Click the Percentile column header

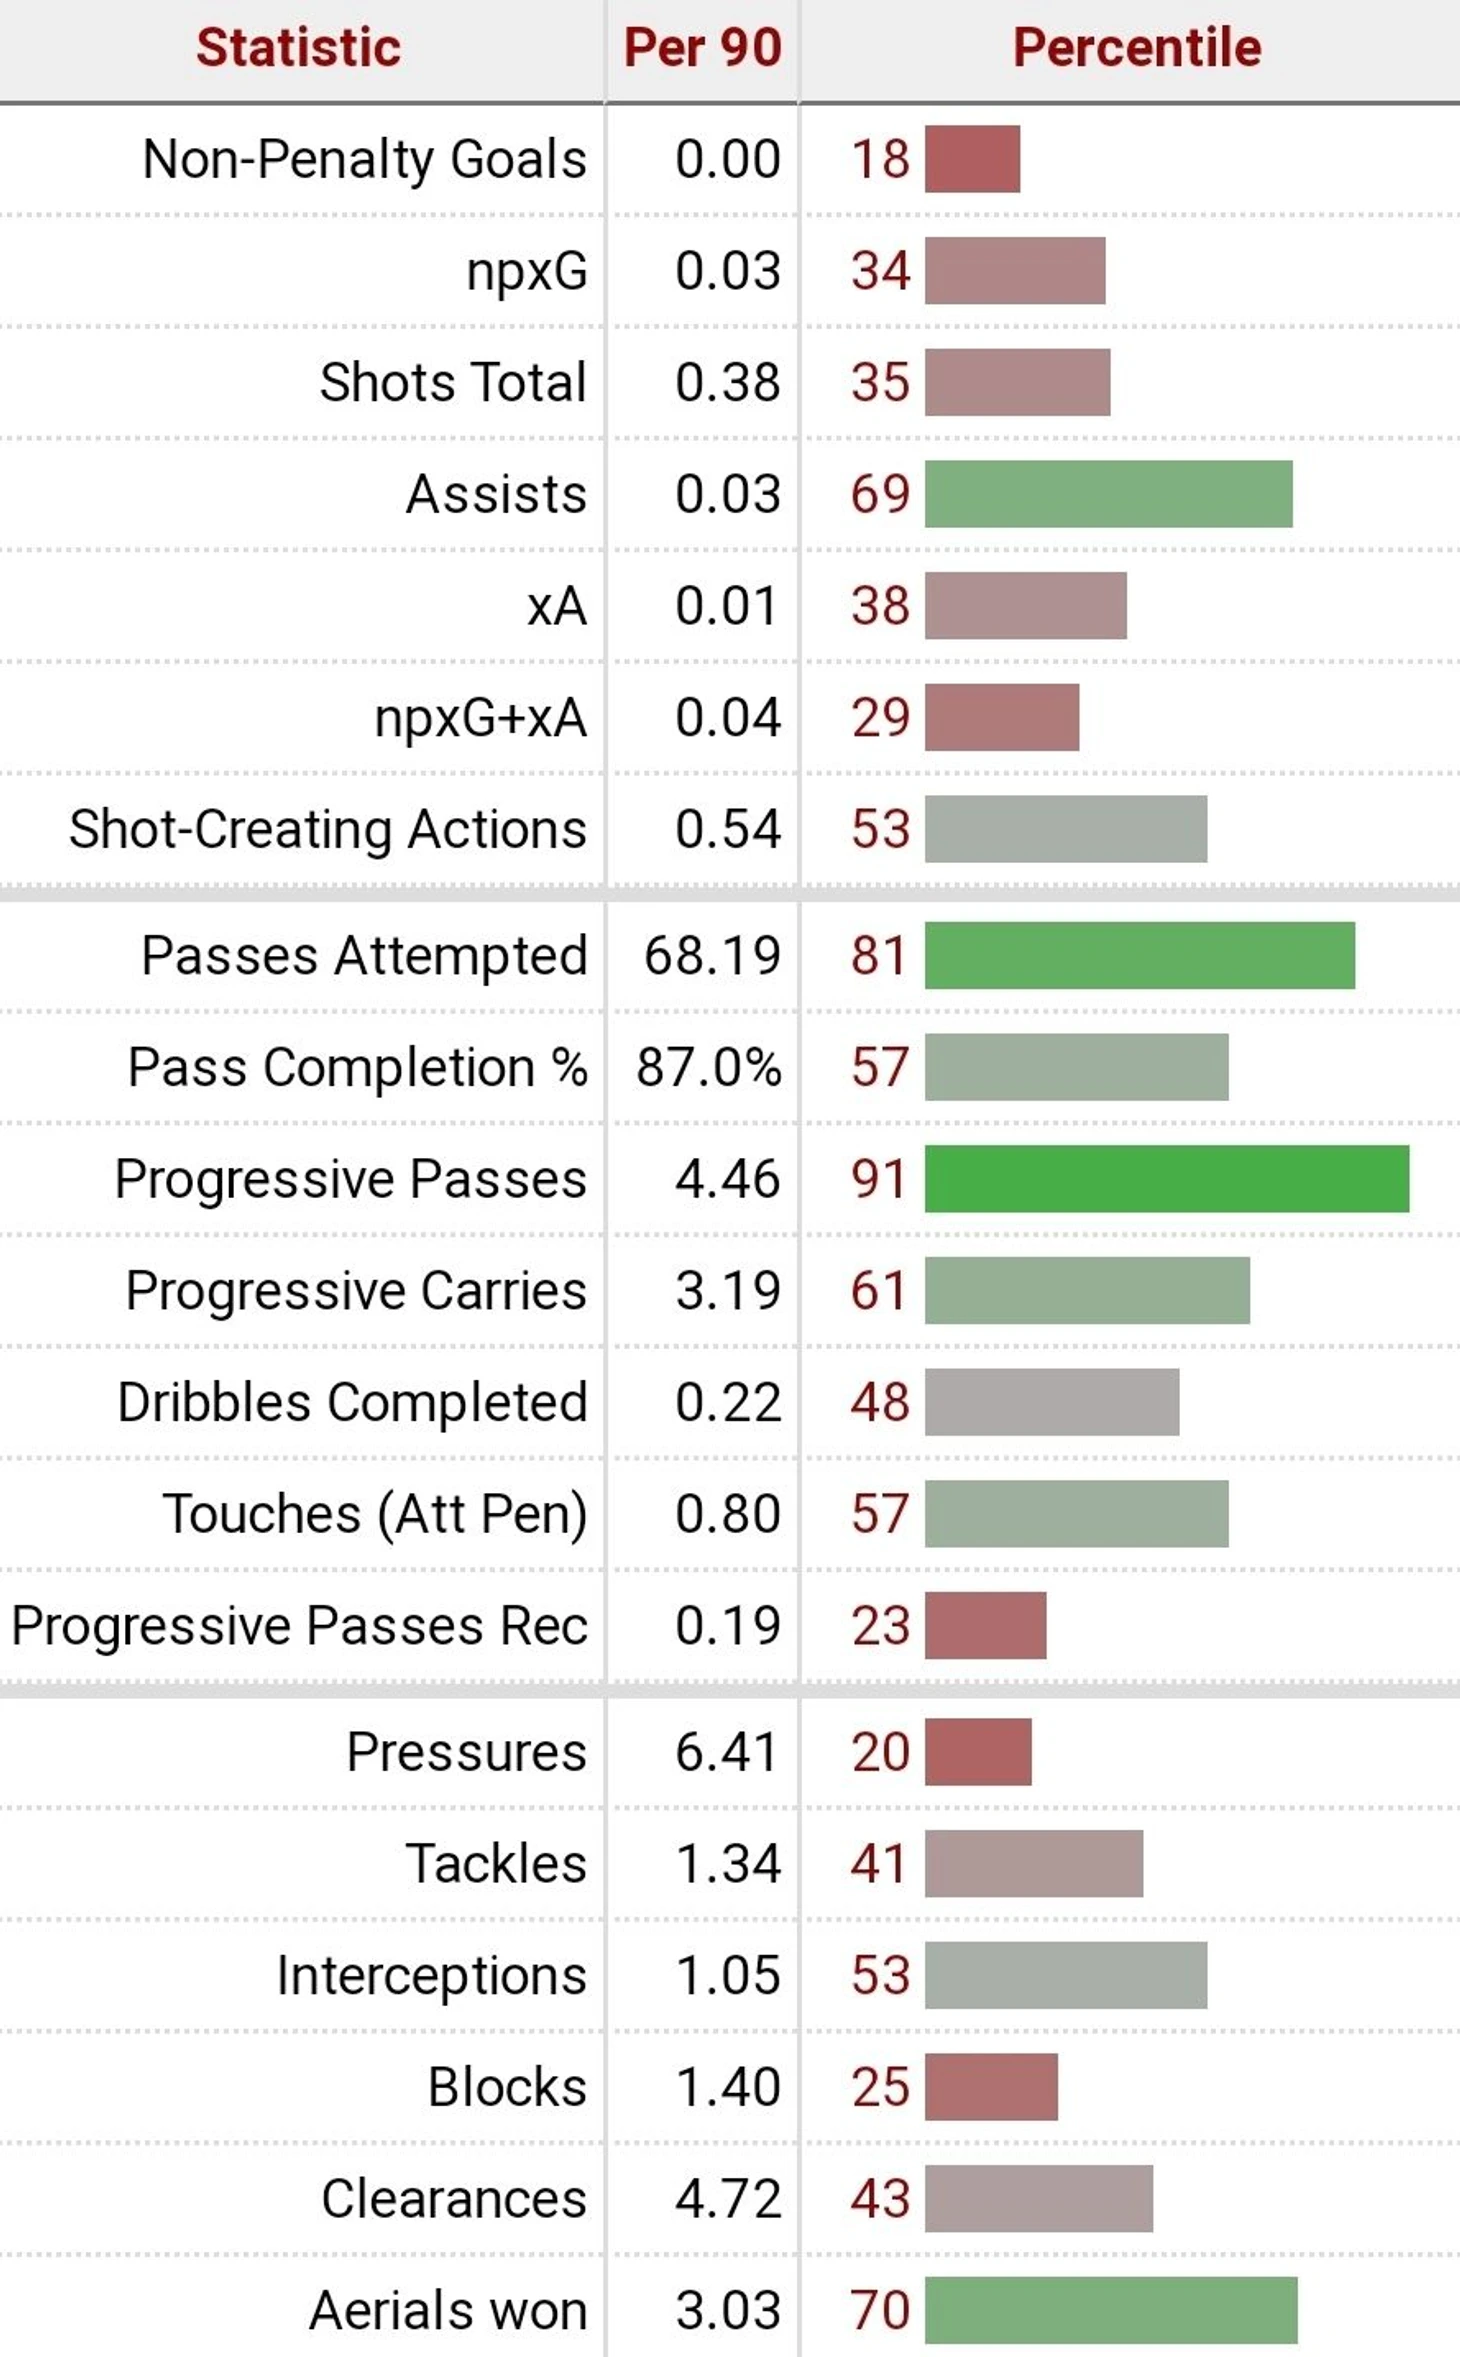click(1137, 48)
